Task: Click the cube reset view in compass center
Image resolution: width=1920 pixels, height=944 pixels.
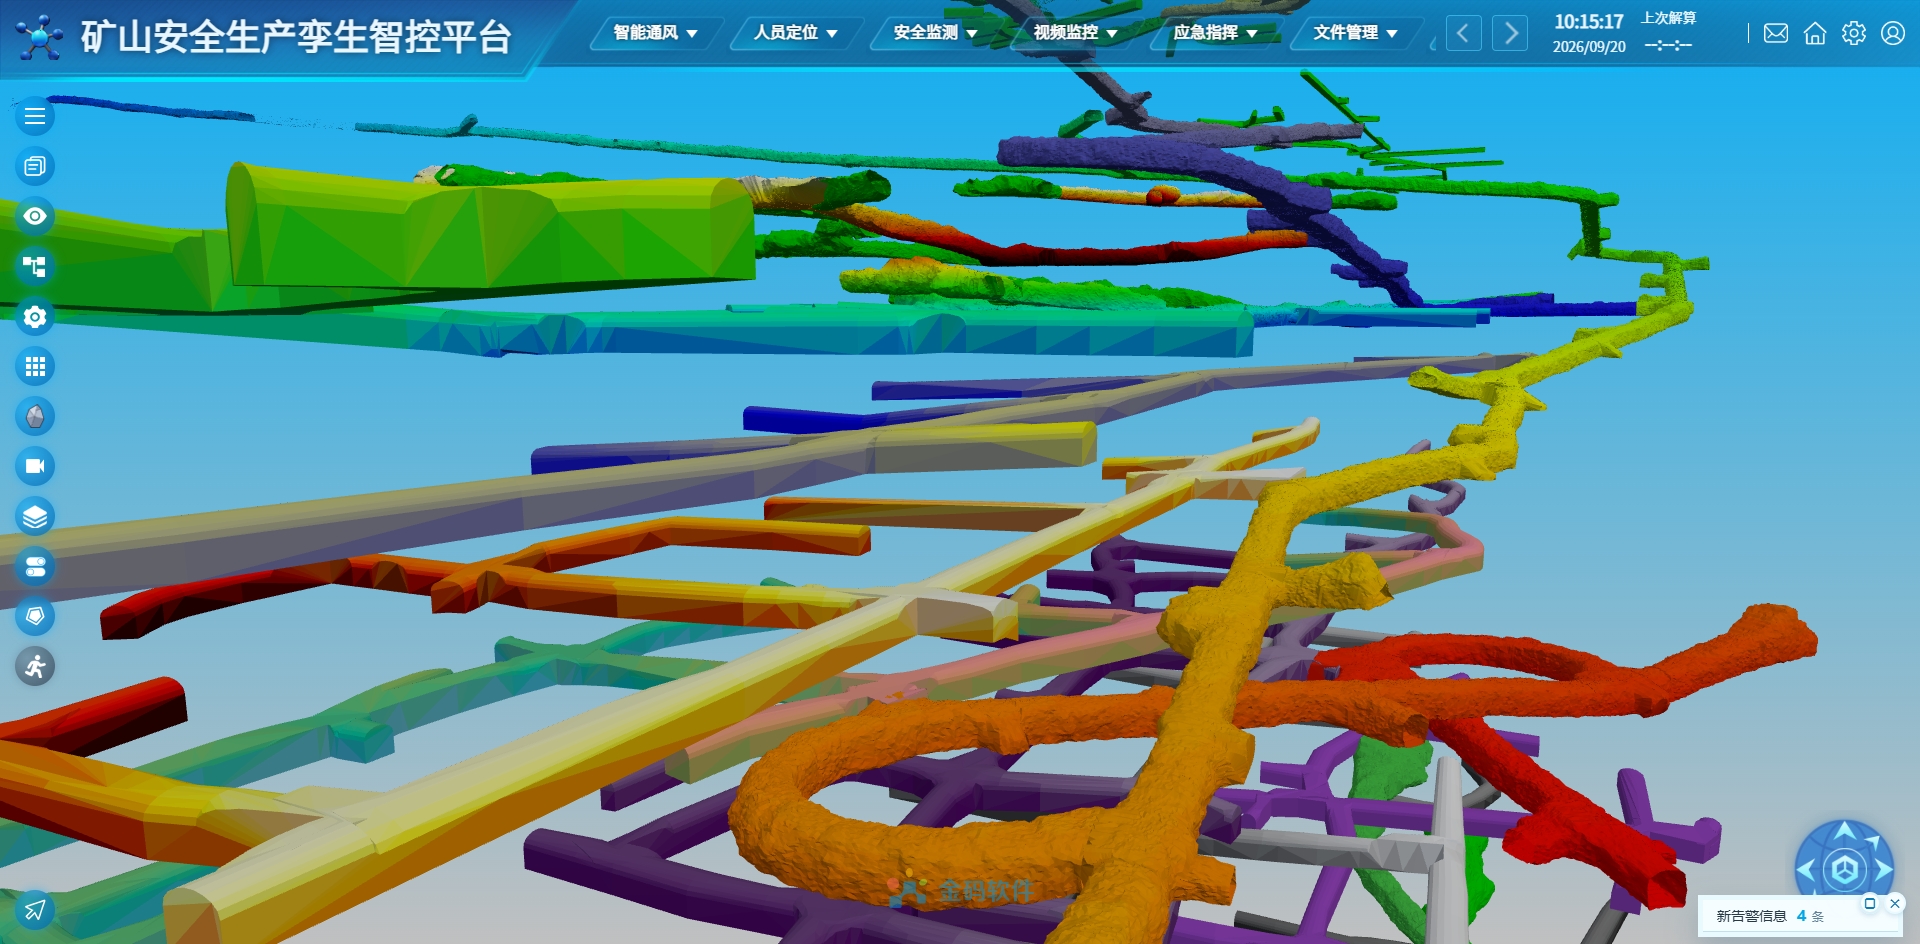Action: [x=1845, y=870]
